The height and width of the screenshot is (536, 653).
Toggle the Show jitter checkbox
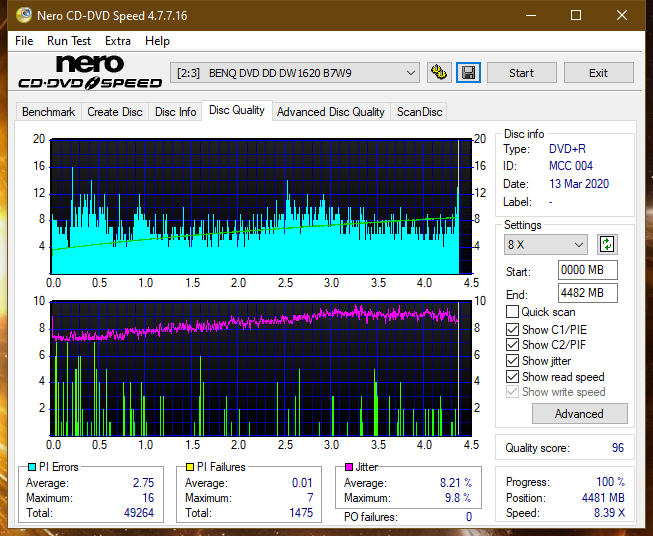pos(512,361)
